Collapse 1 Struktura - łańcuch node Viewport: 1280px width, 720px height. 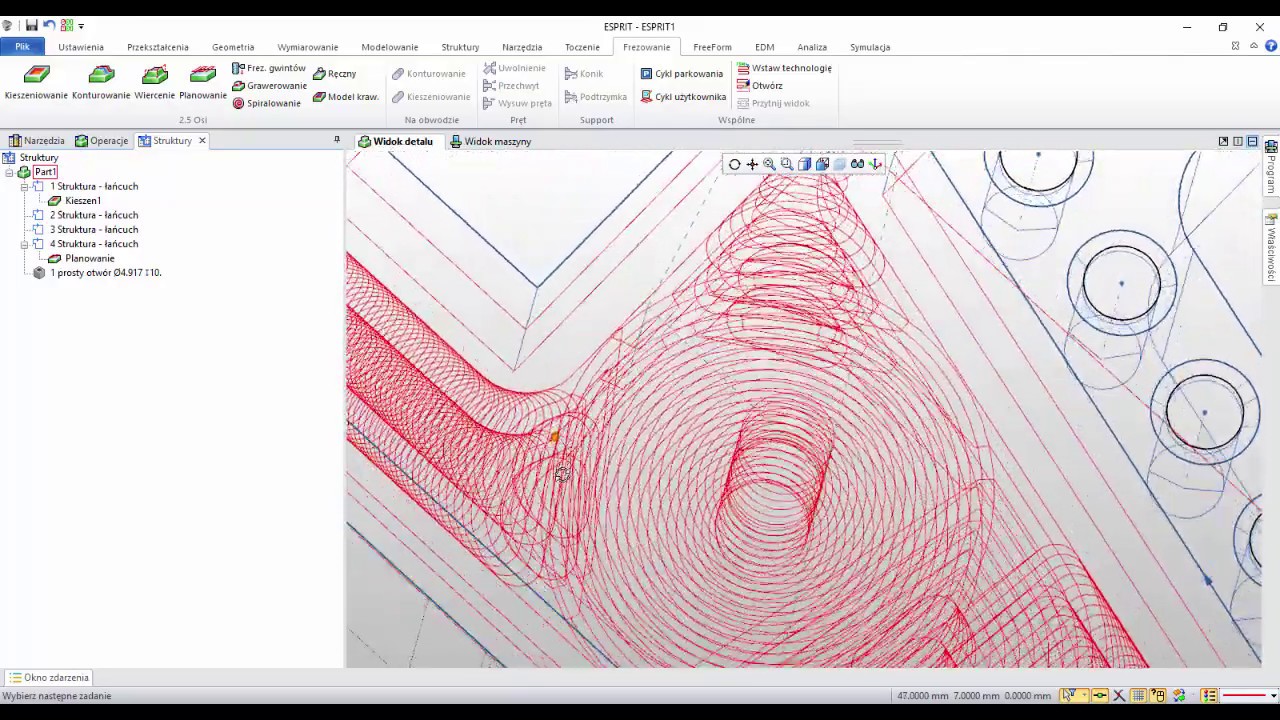tap(24, 187)
